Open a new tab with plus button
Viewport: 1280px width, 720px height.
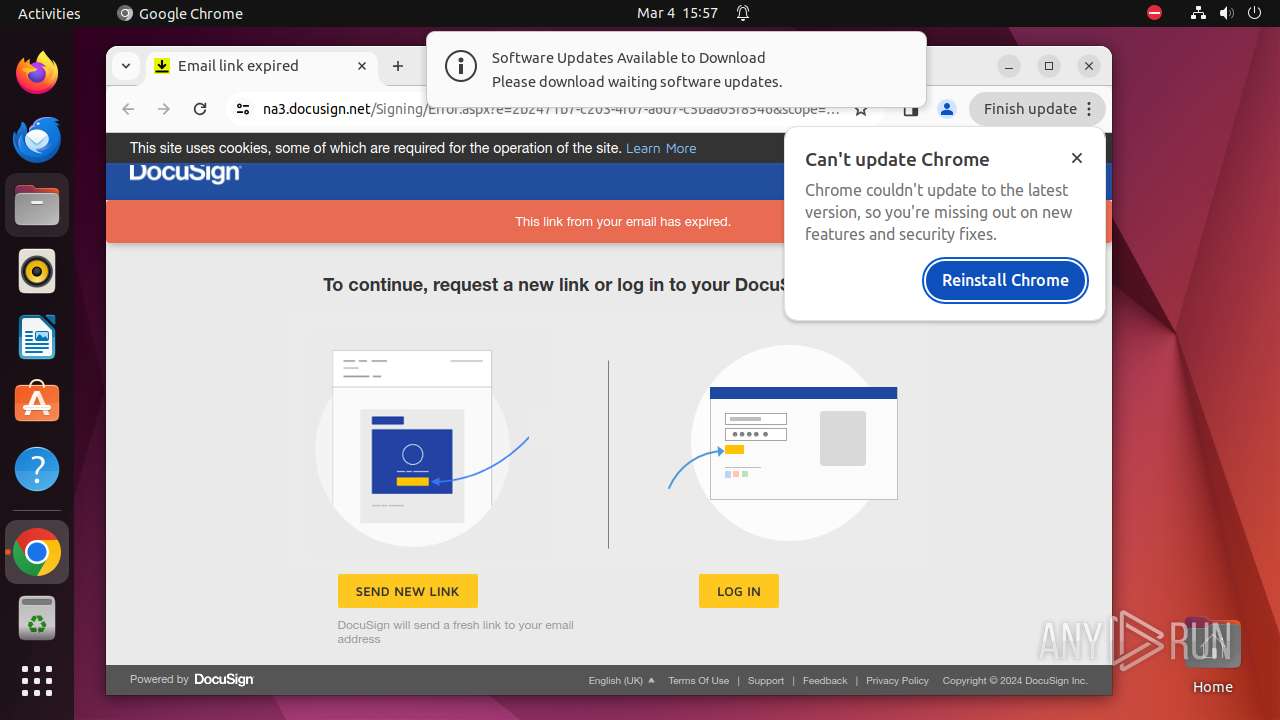(x=398, y=66)
